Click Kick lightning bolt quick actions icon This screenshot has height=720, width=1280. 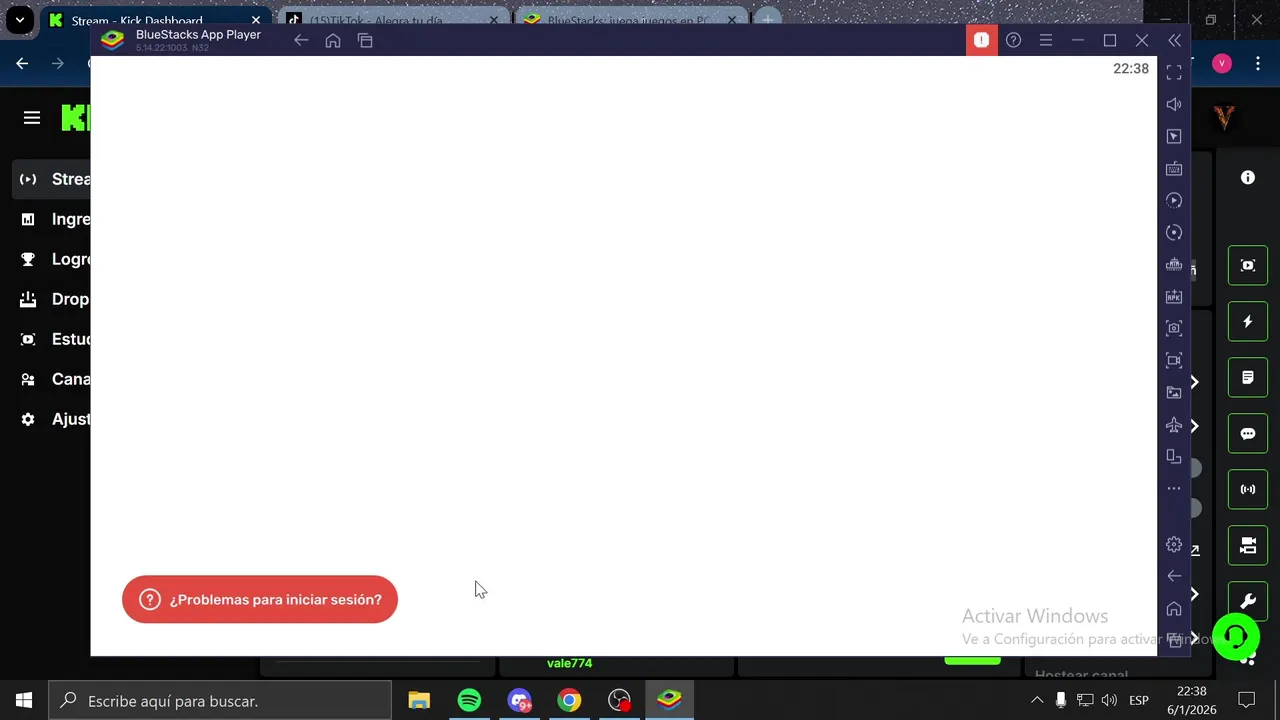click(x=1248, y=322)
